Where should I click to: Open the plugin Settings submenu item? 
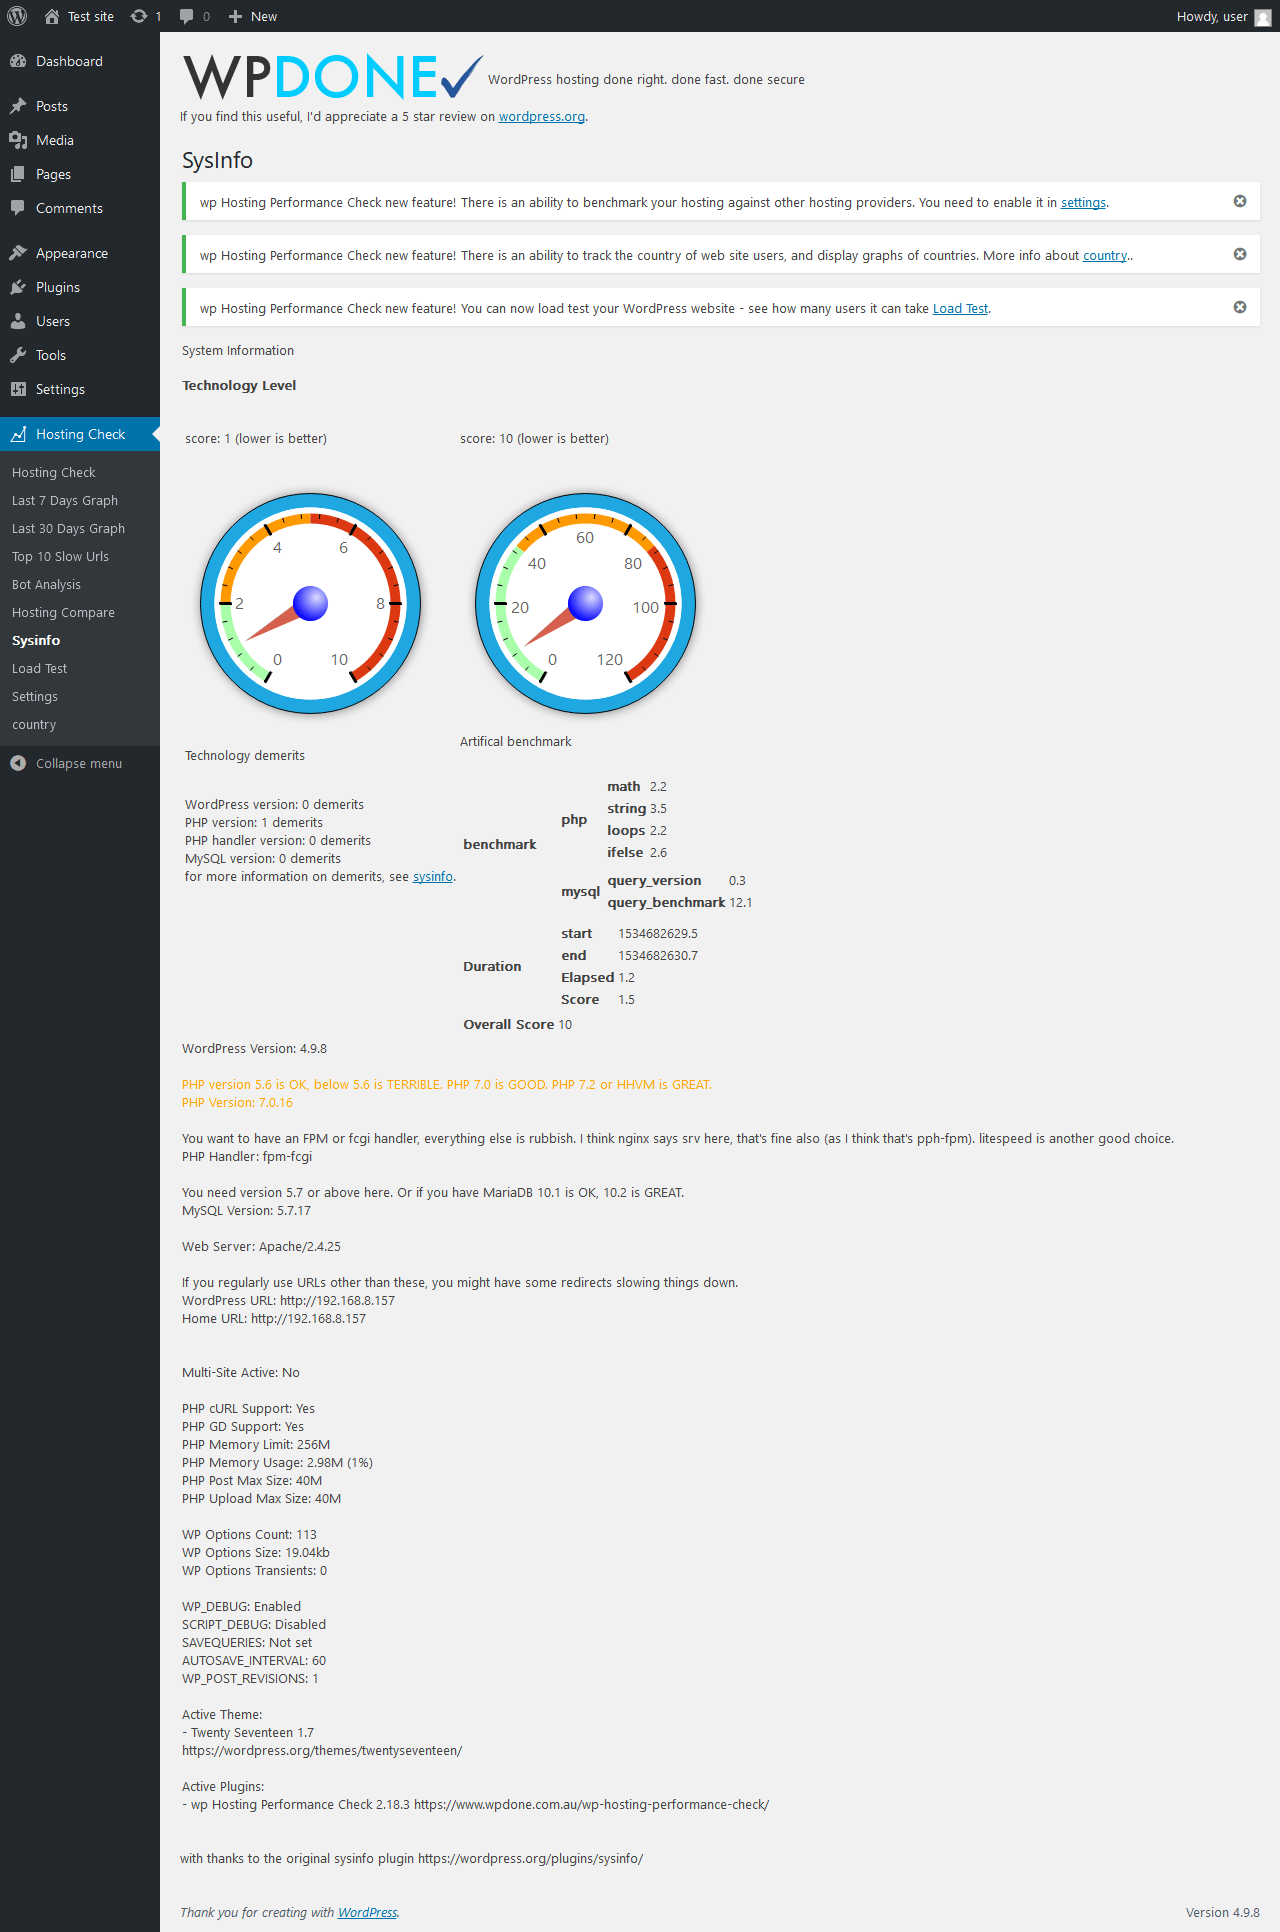[35, 696]
